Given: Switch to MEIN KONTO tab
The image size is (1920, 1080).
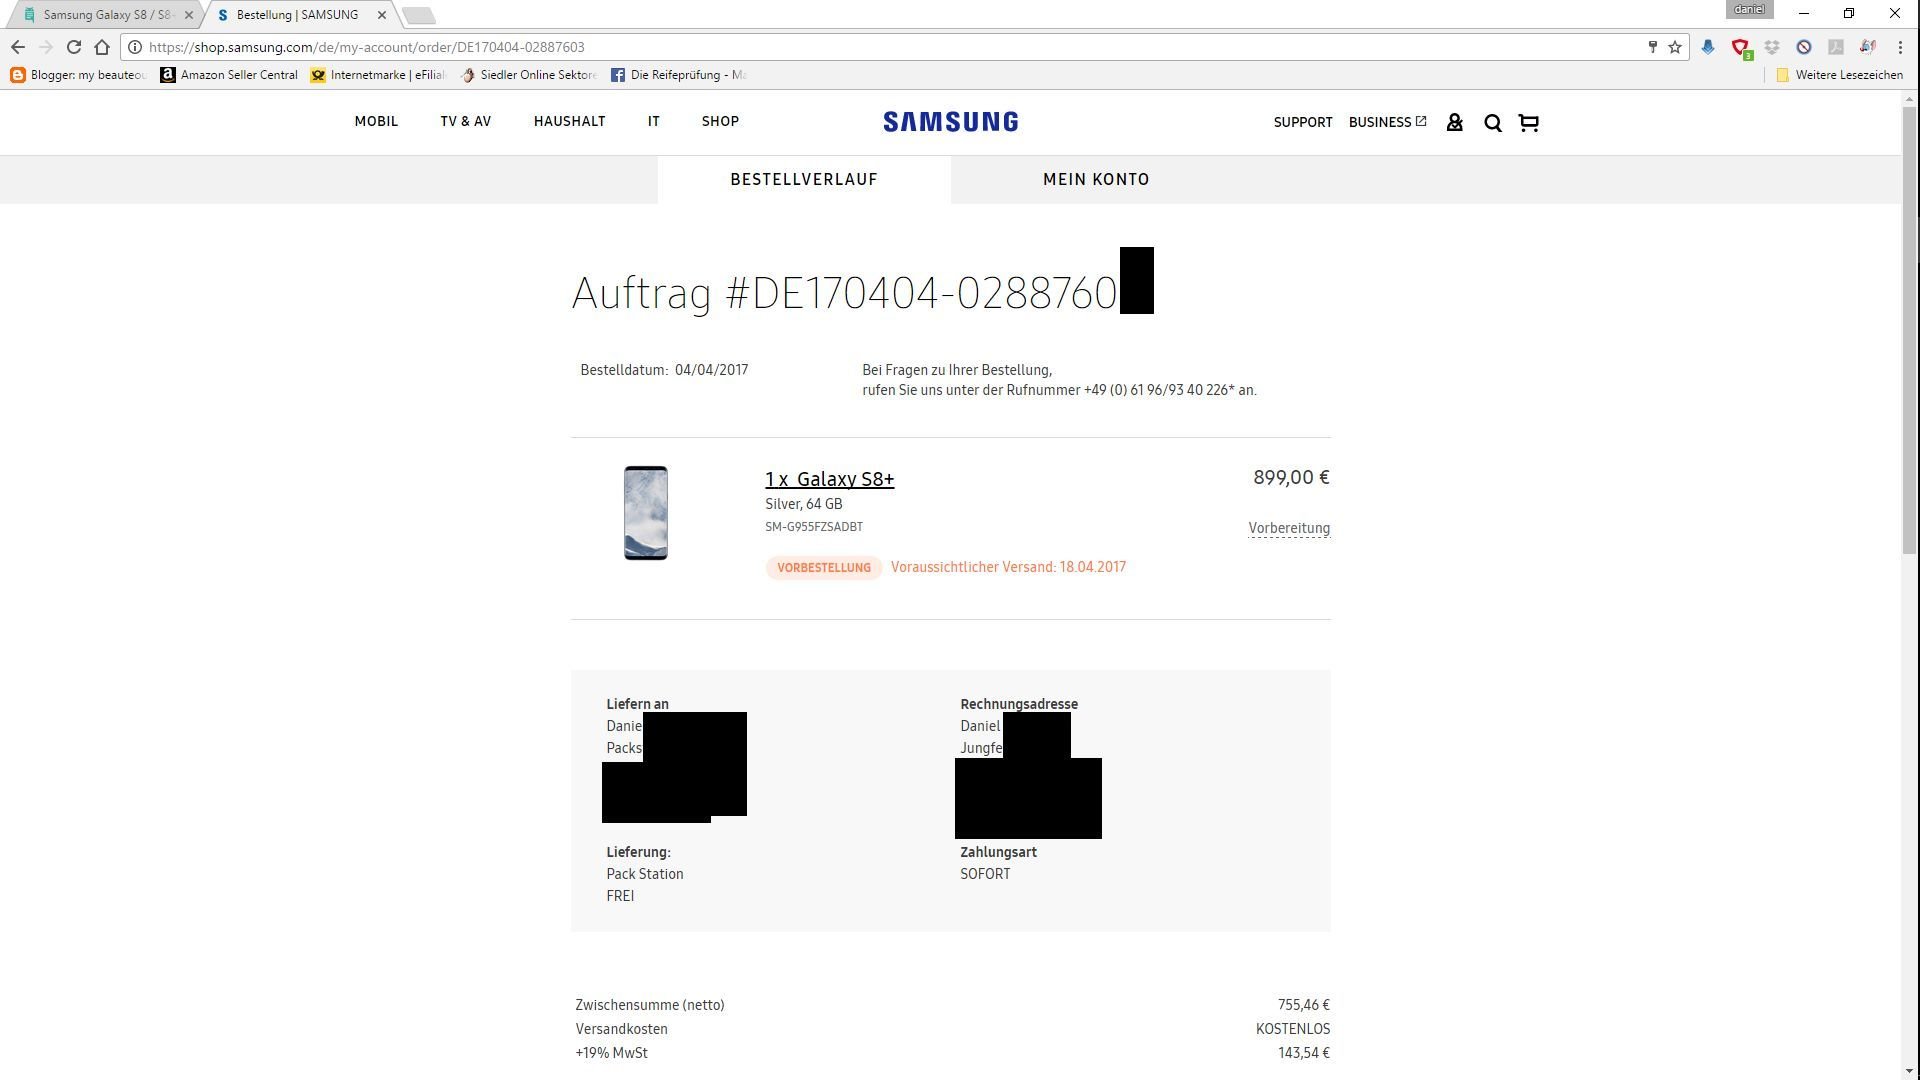Looking at the screenshot, I should tap(1096, 180).
